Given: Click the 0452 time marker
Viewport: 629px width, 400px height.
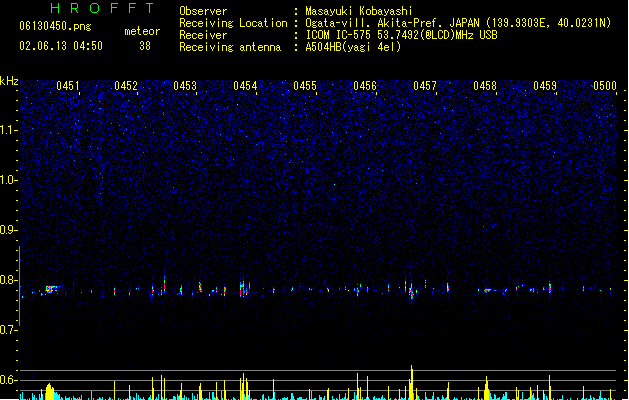Looking at the screenshot, I should click(126, 86).
